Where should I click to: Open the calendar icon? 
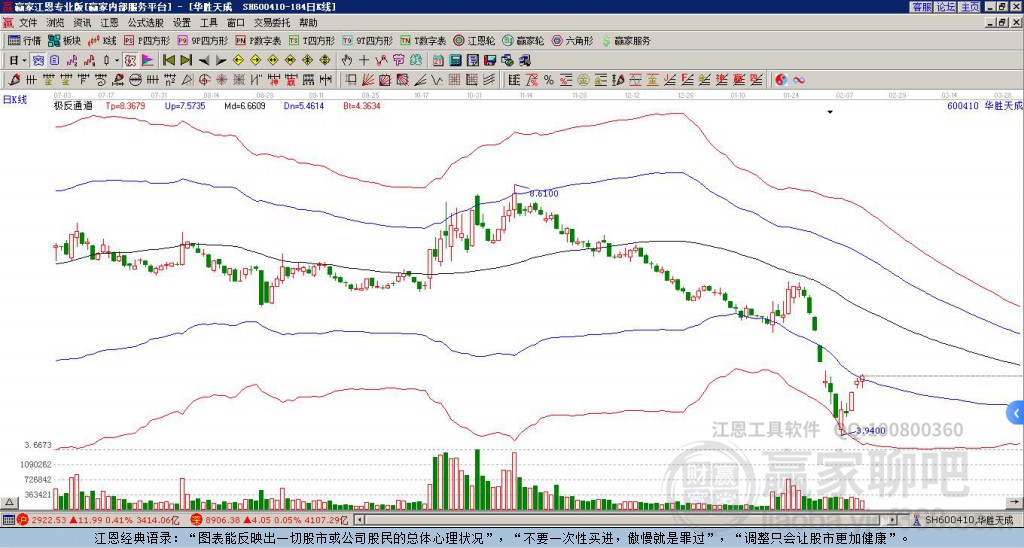tap(438, 61)
